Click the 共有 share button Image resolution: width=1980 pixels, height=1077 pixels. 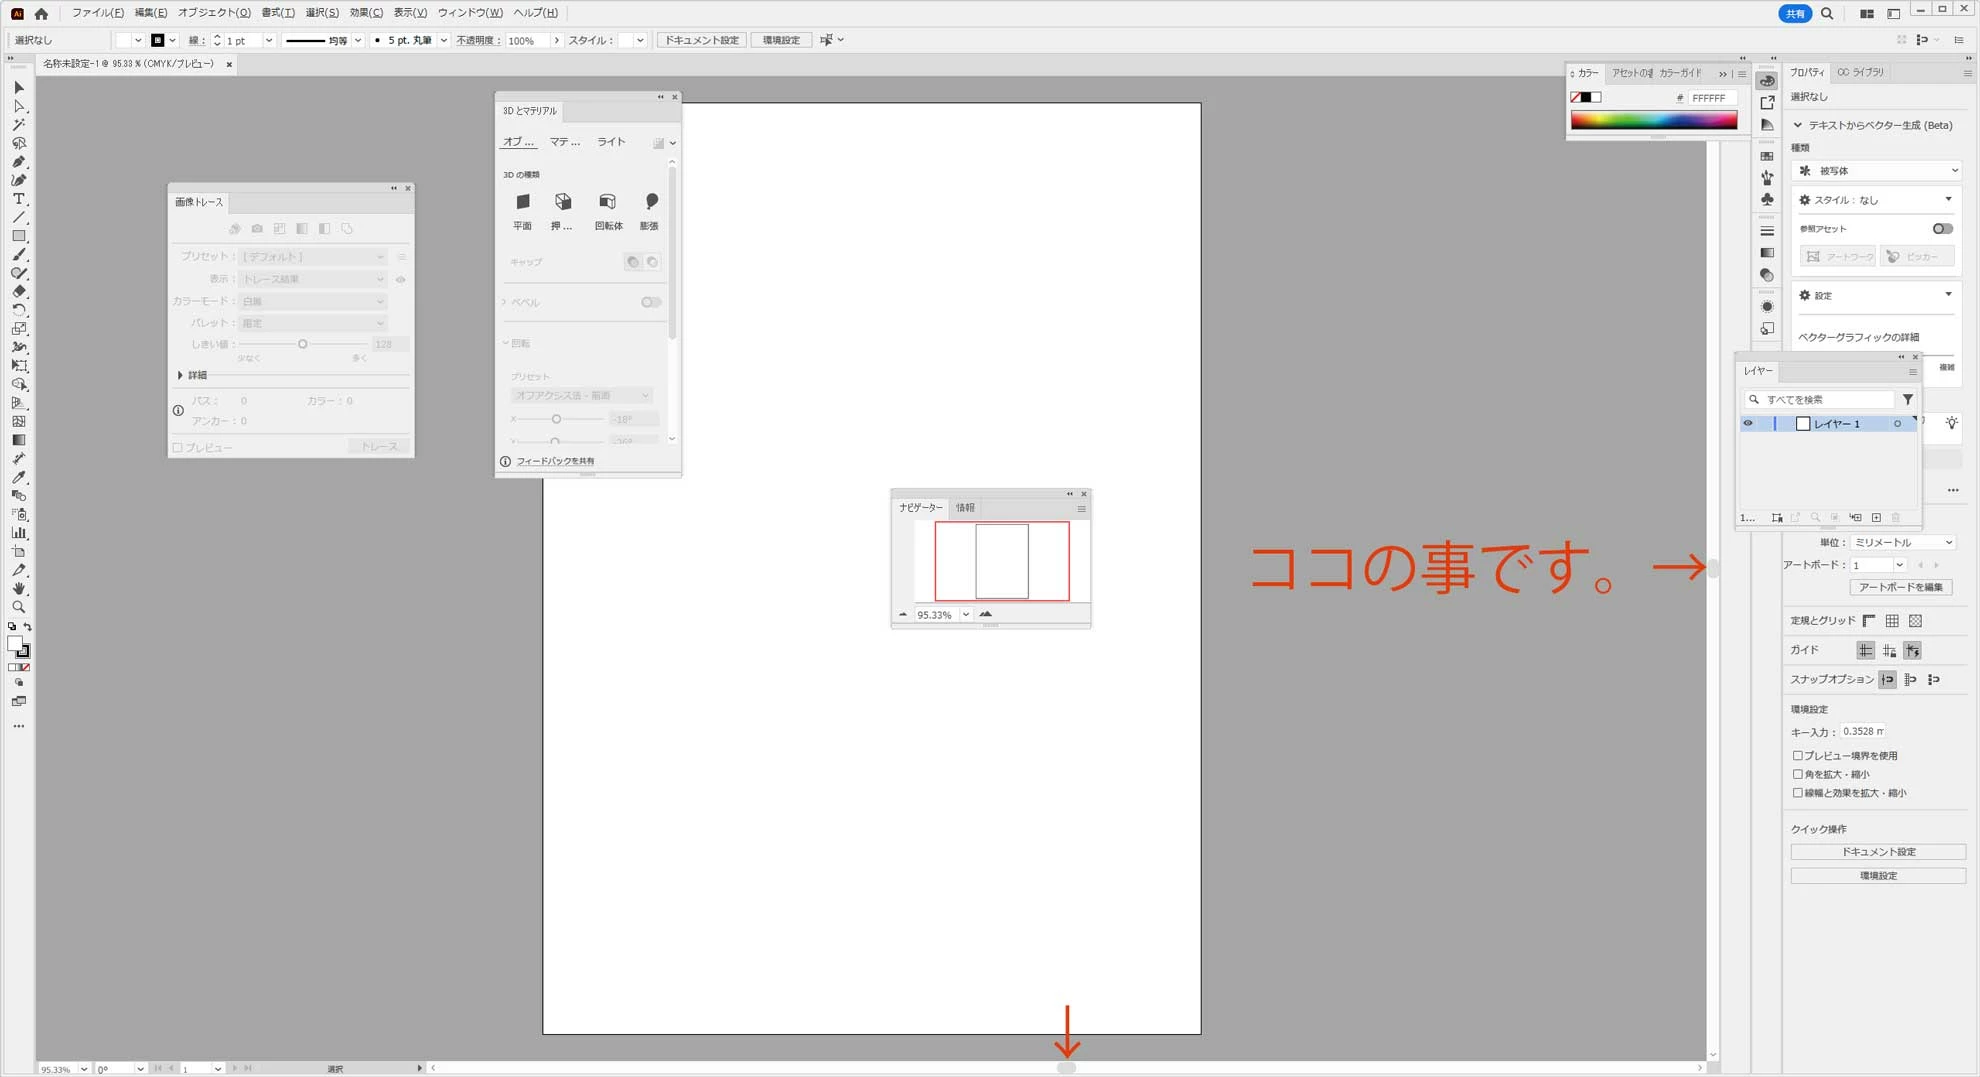click(1795, 13)
